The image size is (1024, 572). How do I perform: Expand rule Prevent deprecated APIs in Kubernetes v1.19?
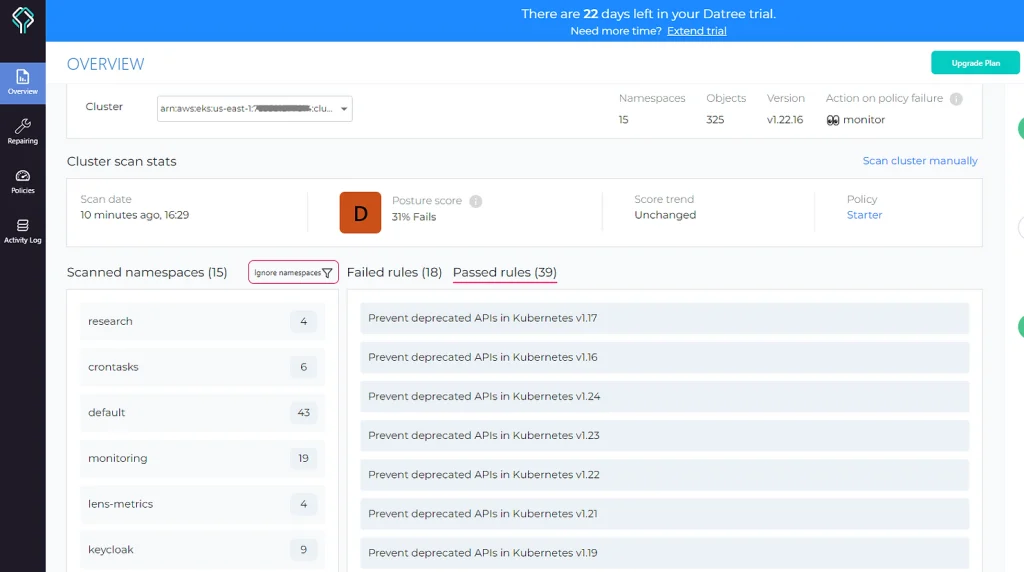point(664,553)
